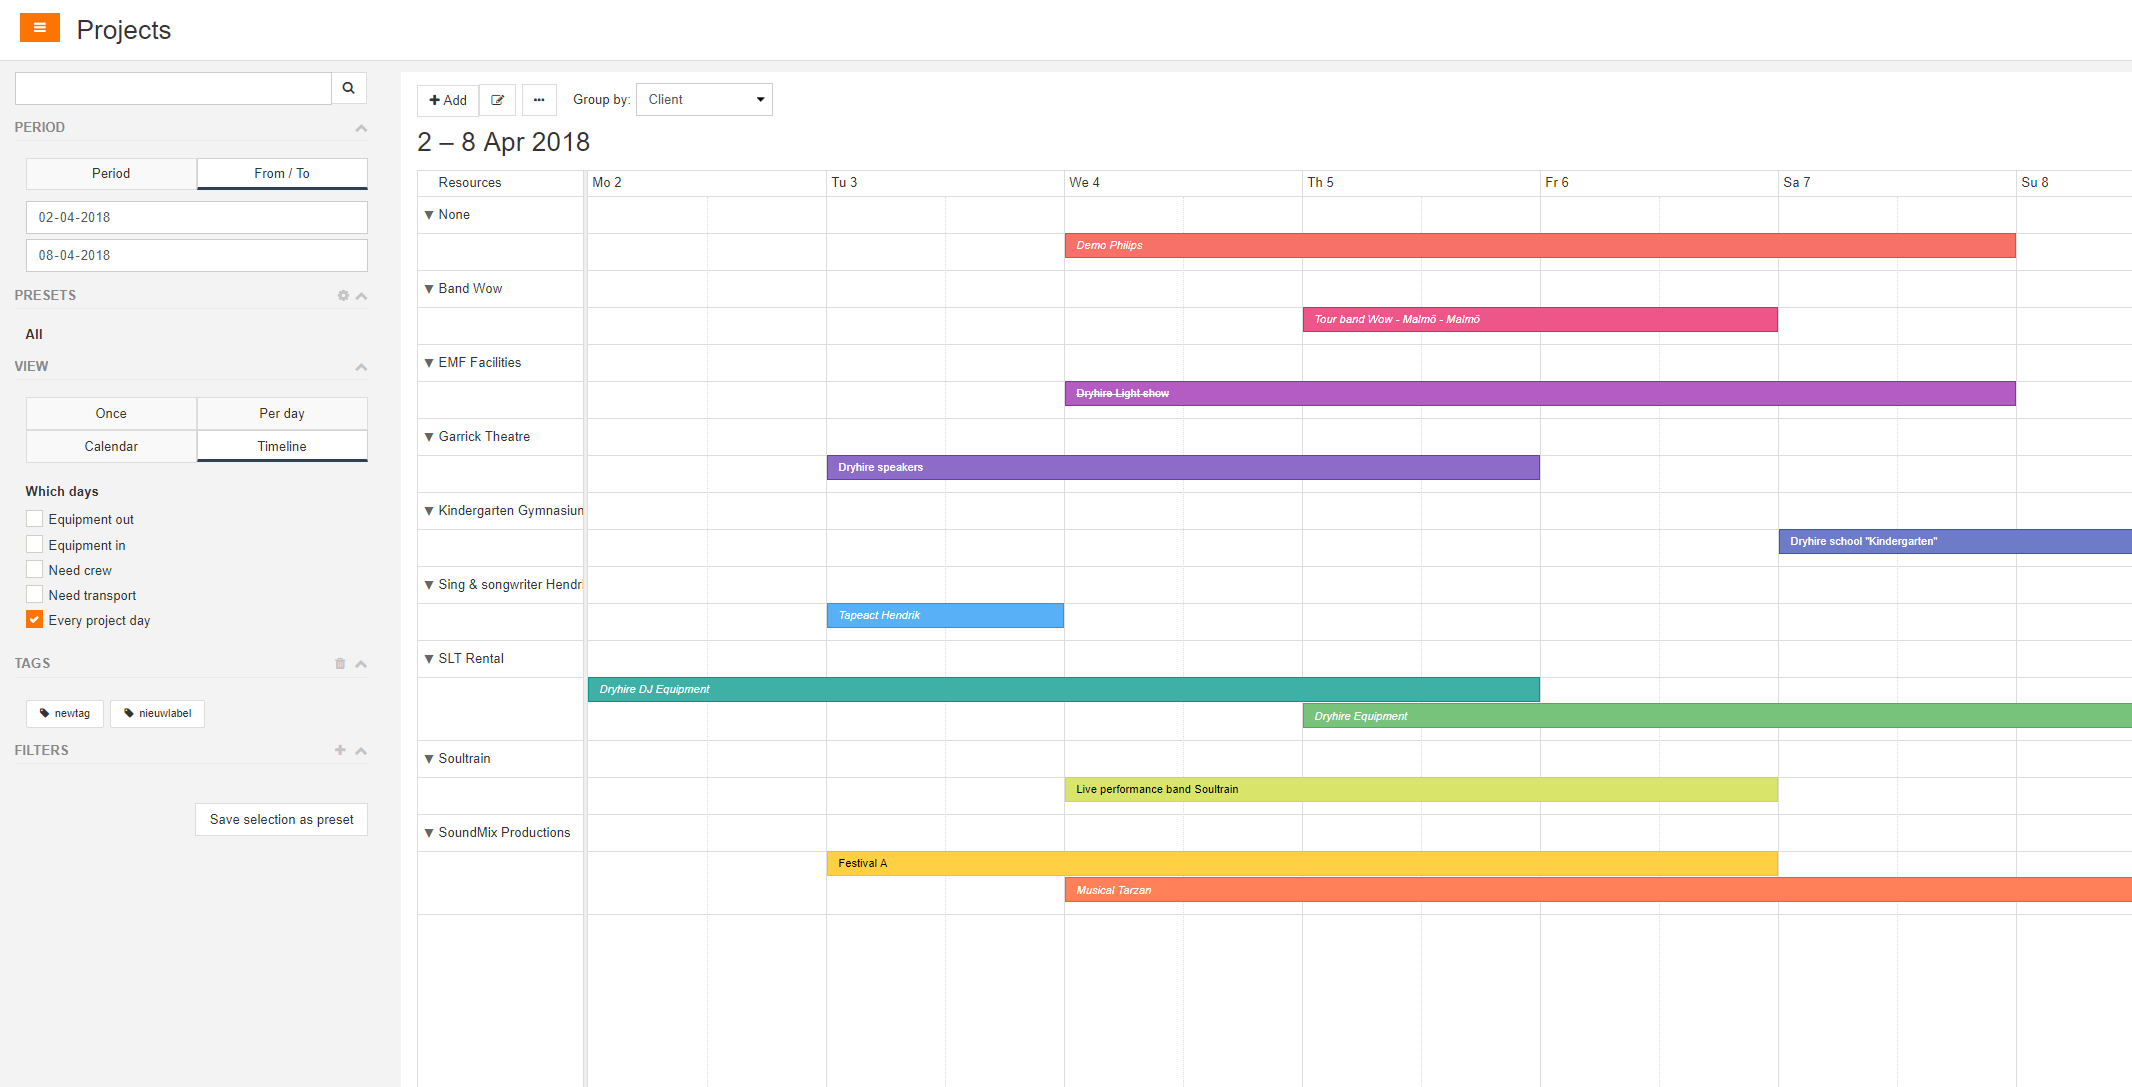Click the Add button to create a project

447,100
